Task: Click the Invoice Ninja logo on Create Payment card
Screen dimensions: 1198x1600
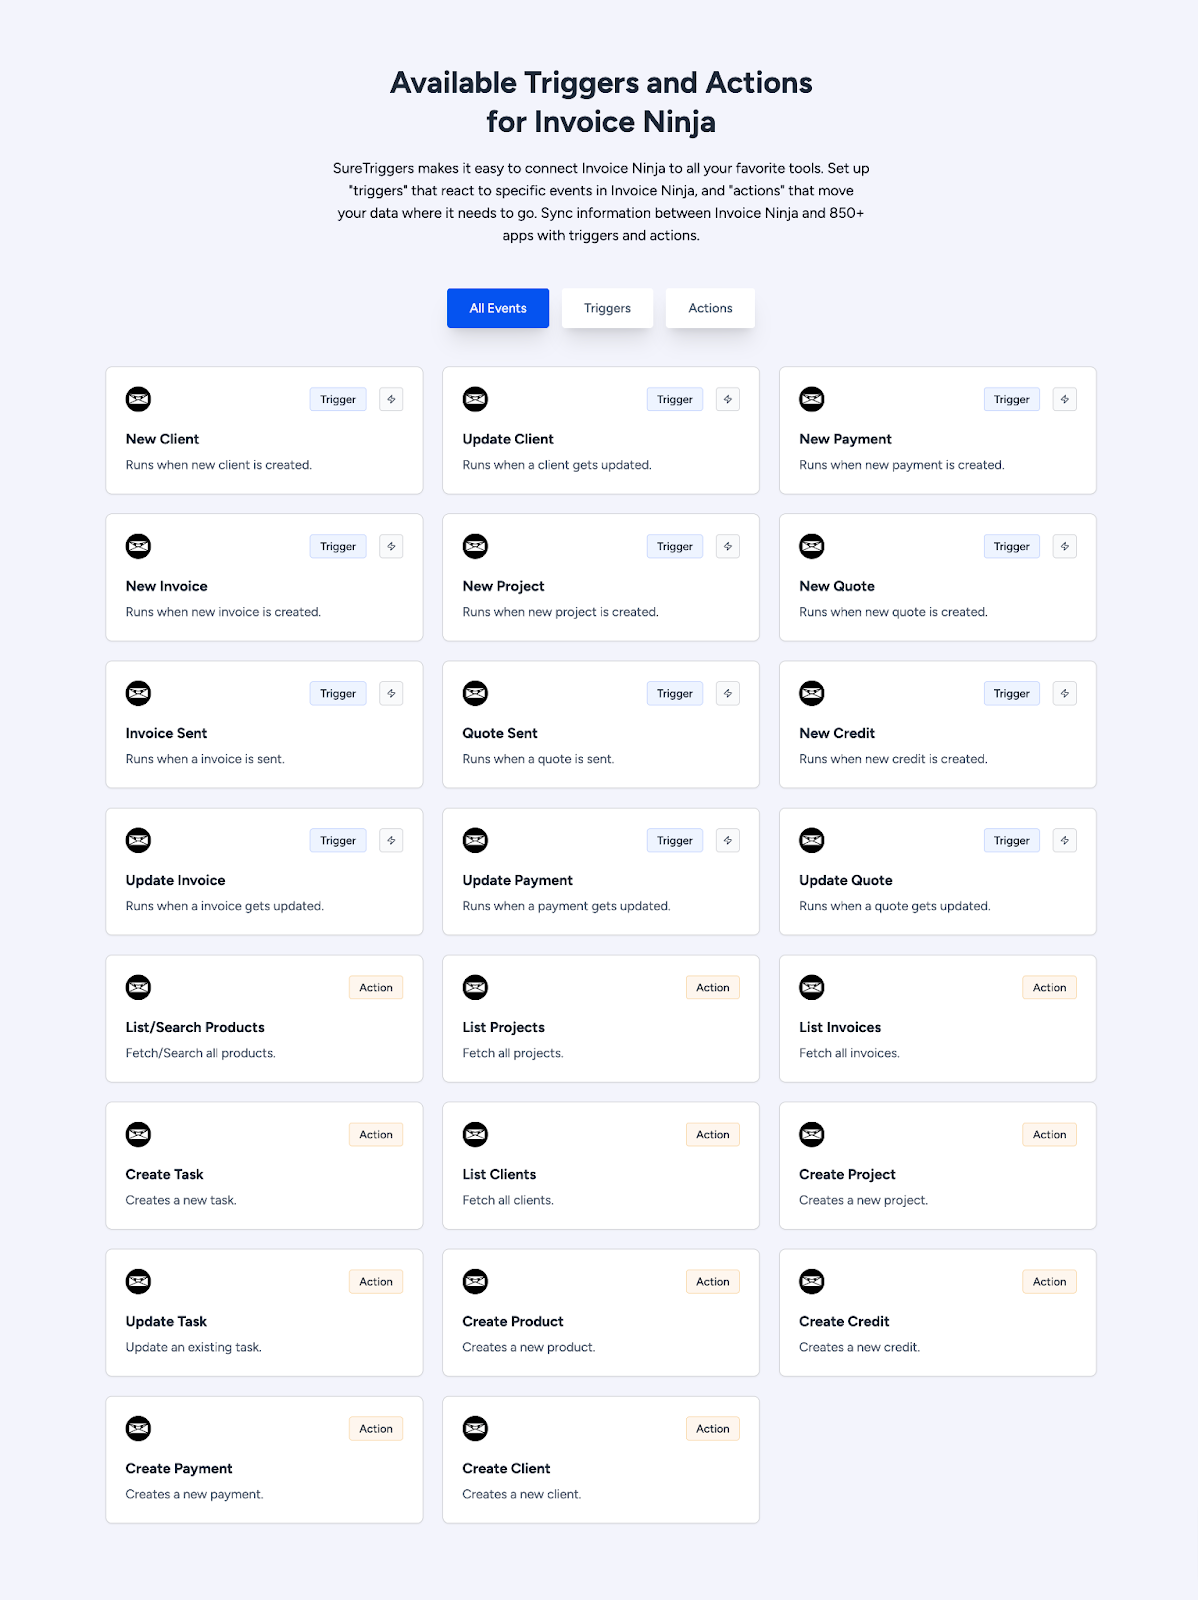Action: [139, 1428]
